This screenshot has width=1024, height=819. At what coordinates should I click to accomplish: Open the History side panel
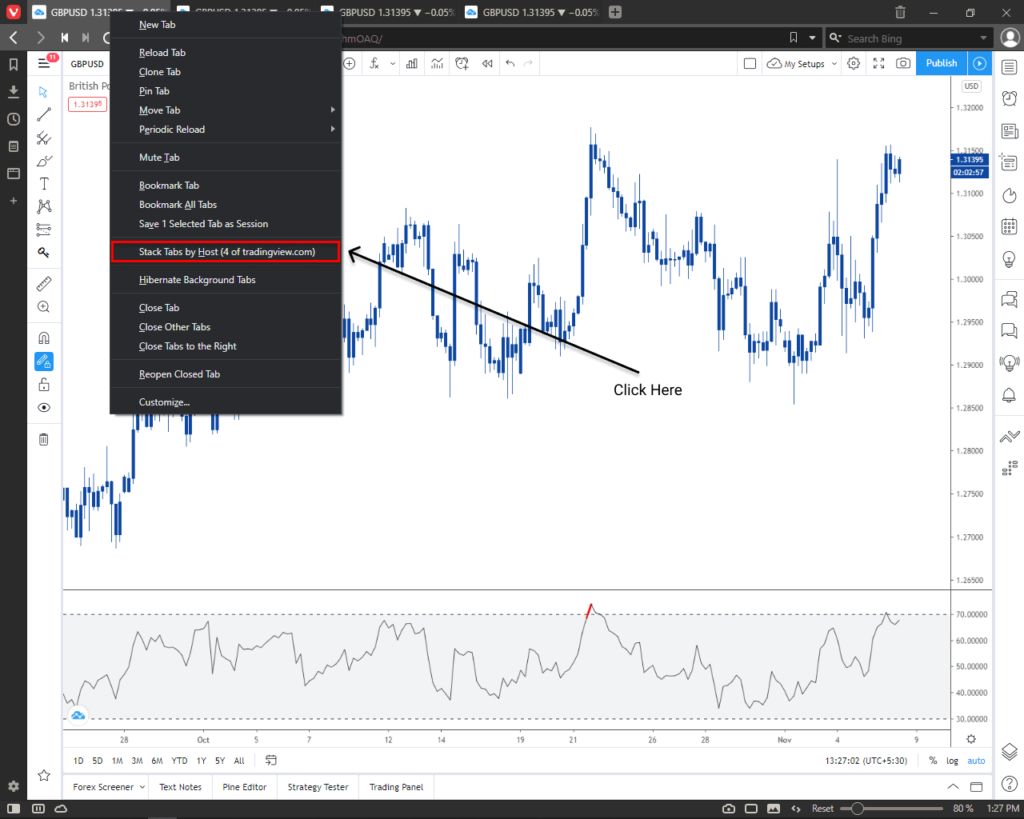(13, 119)
